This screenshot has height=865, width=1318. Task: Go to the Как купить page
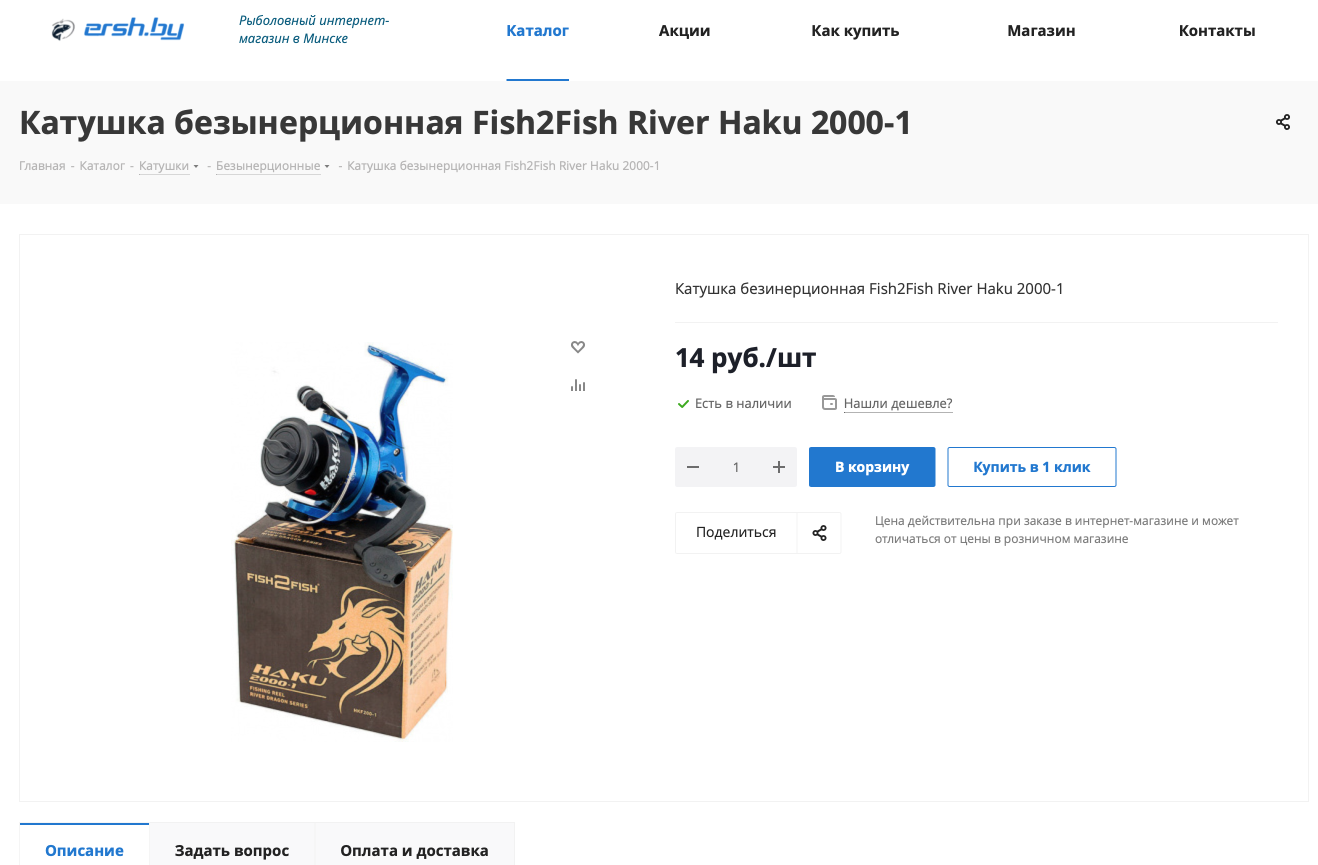click(x=855, y=31)
